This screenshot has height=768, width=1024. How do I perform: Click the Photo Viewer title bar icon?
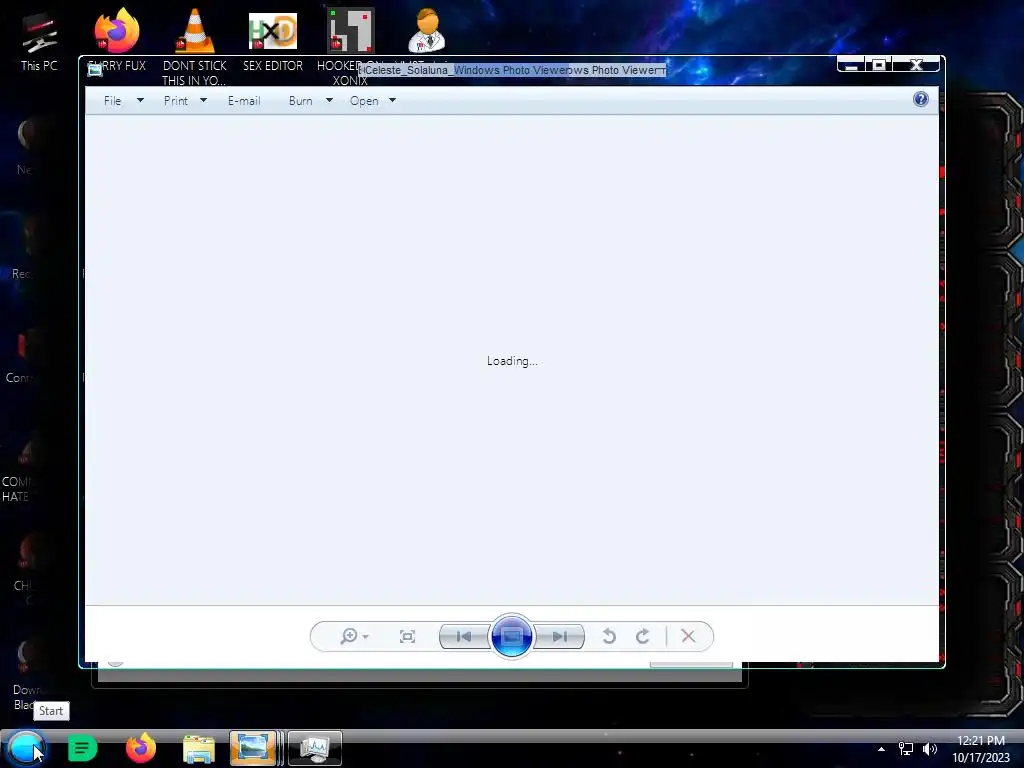point(95,70)
